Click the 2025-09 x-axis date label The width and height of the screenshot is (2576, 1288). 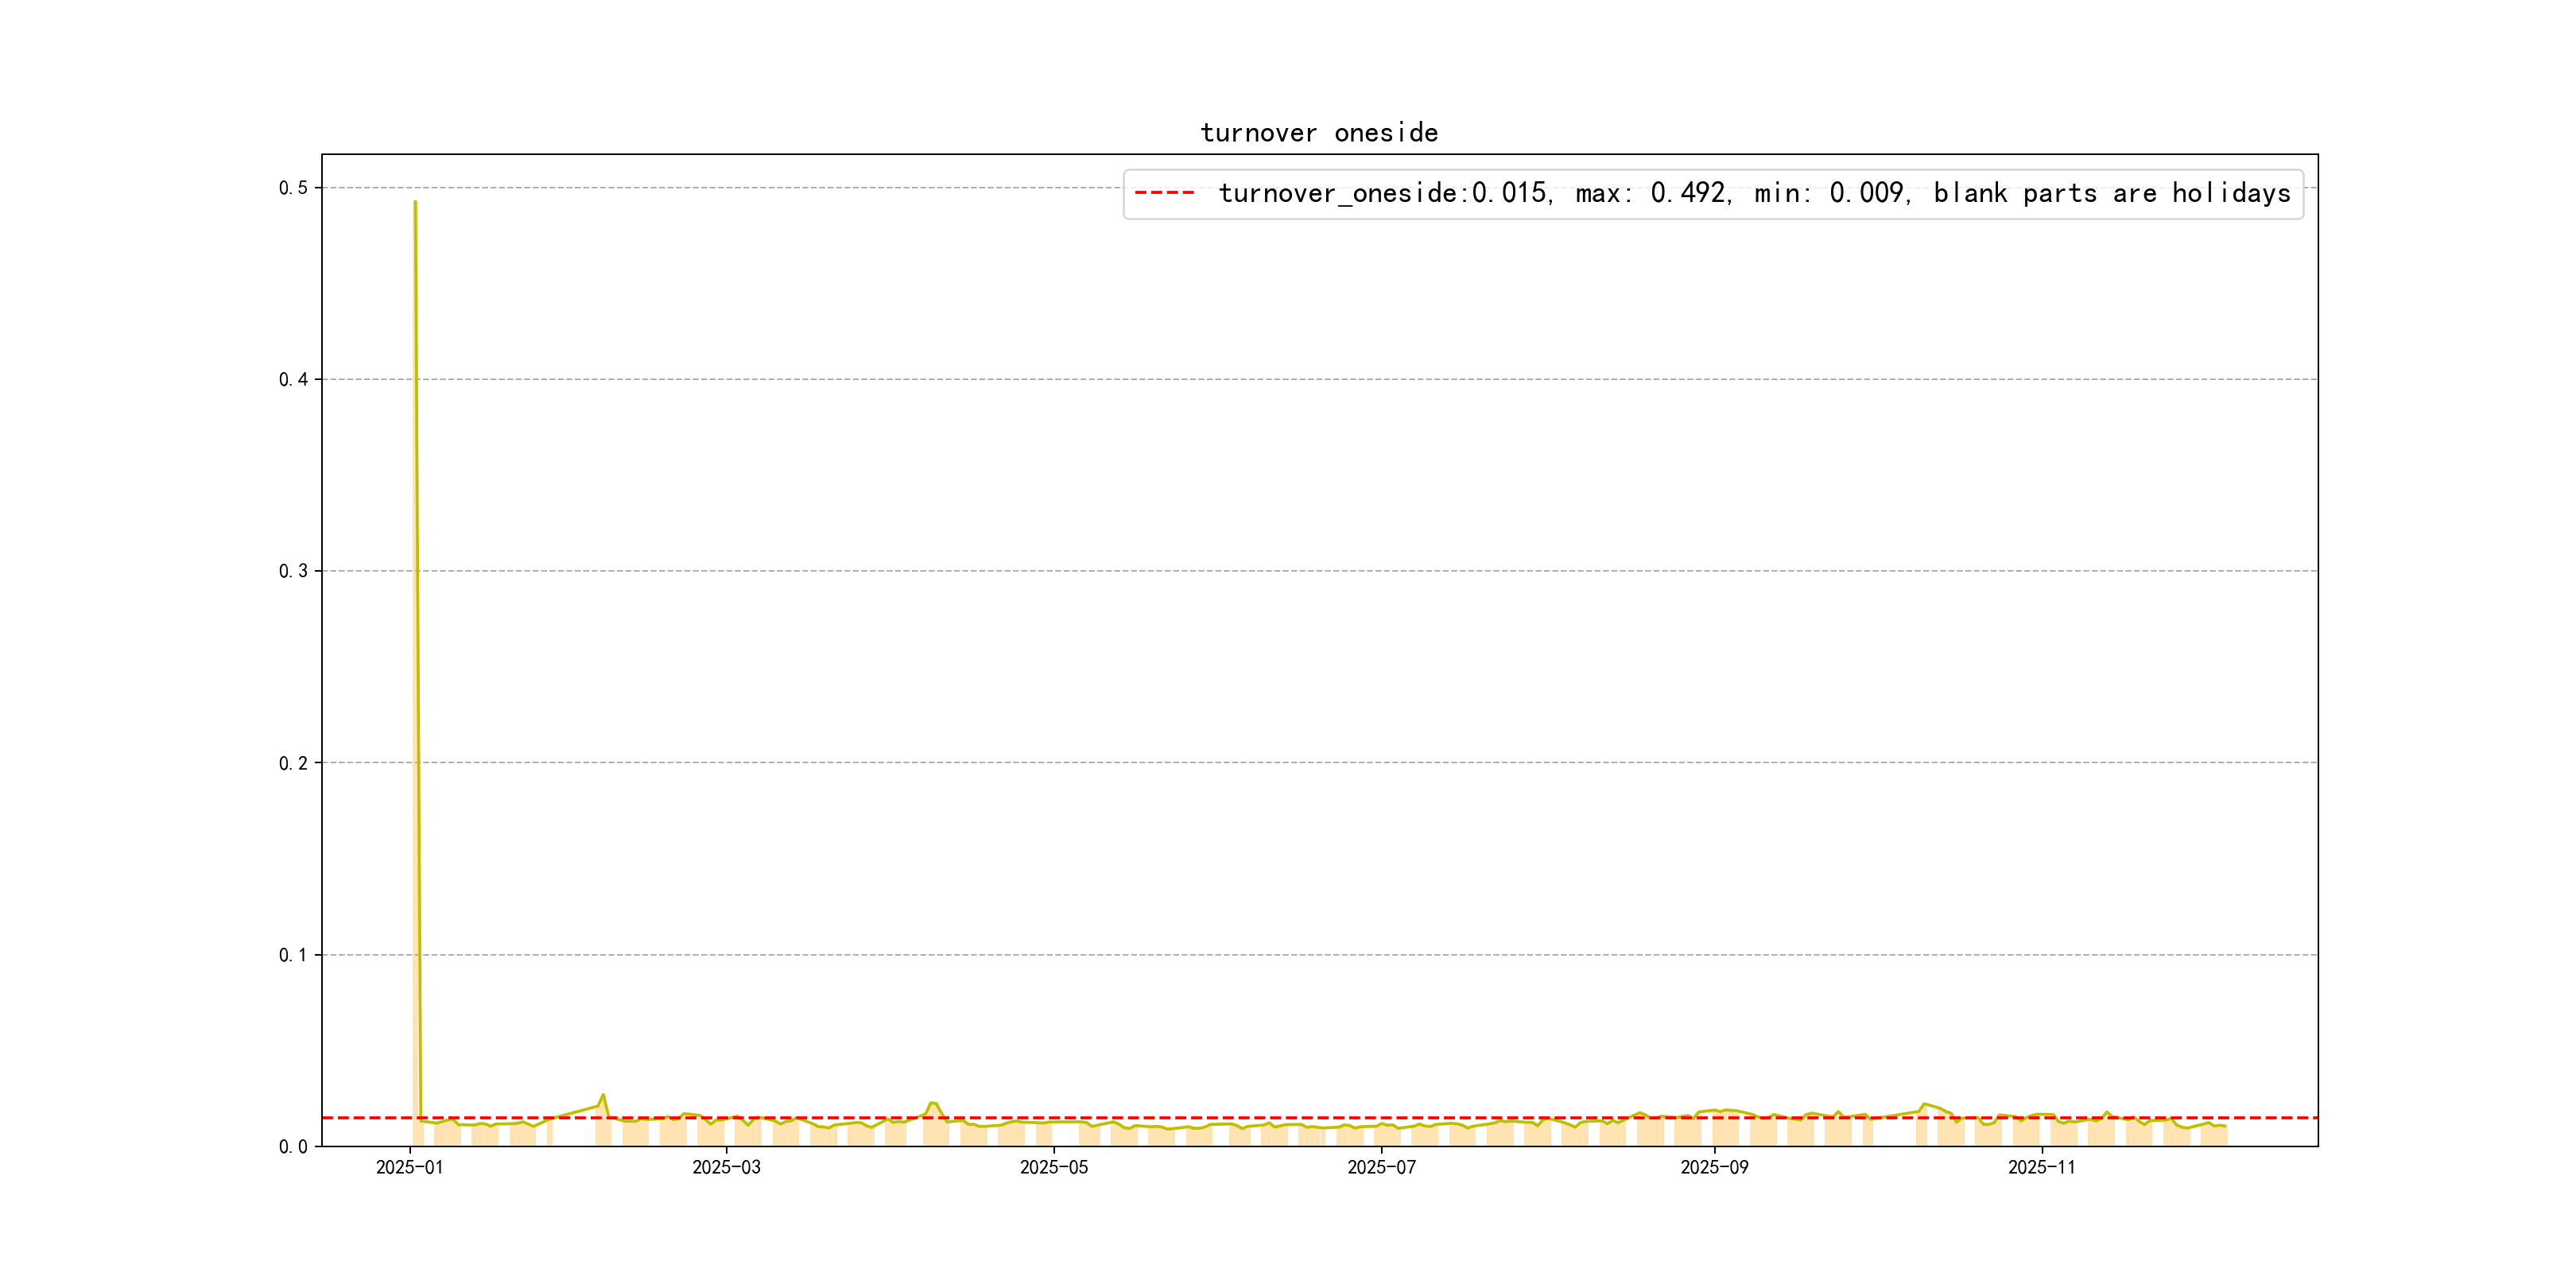(x=1714, y=1168)
